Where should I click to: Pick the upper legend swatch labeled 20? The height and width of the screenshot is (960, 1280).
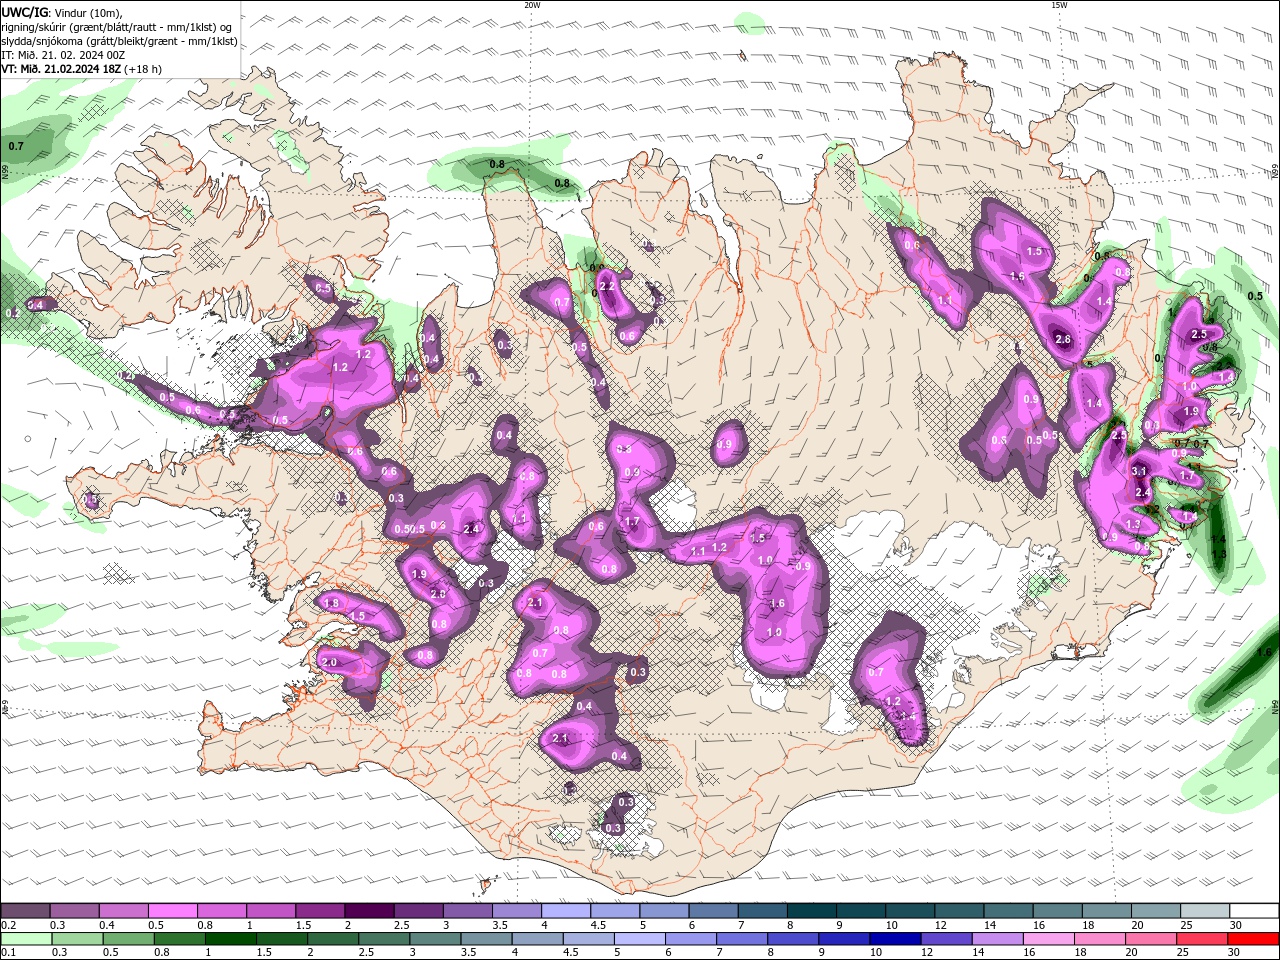pos(1154,911)
